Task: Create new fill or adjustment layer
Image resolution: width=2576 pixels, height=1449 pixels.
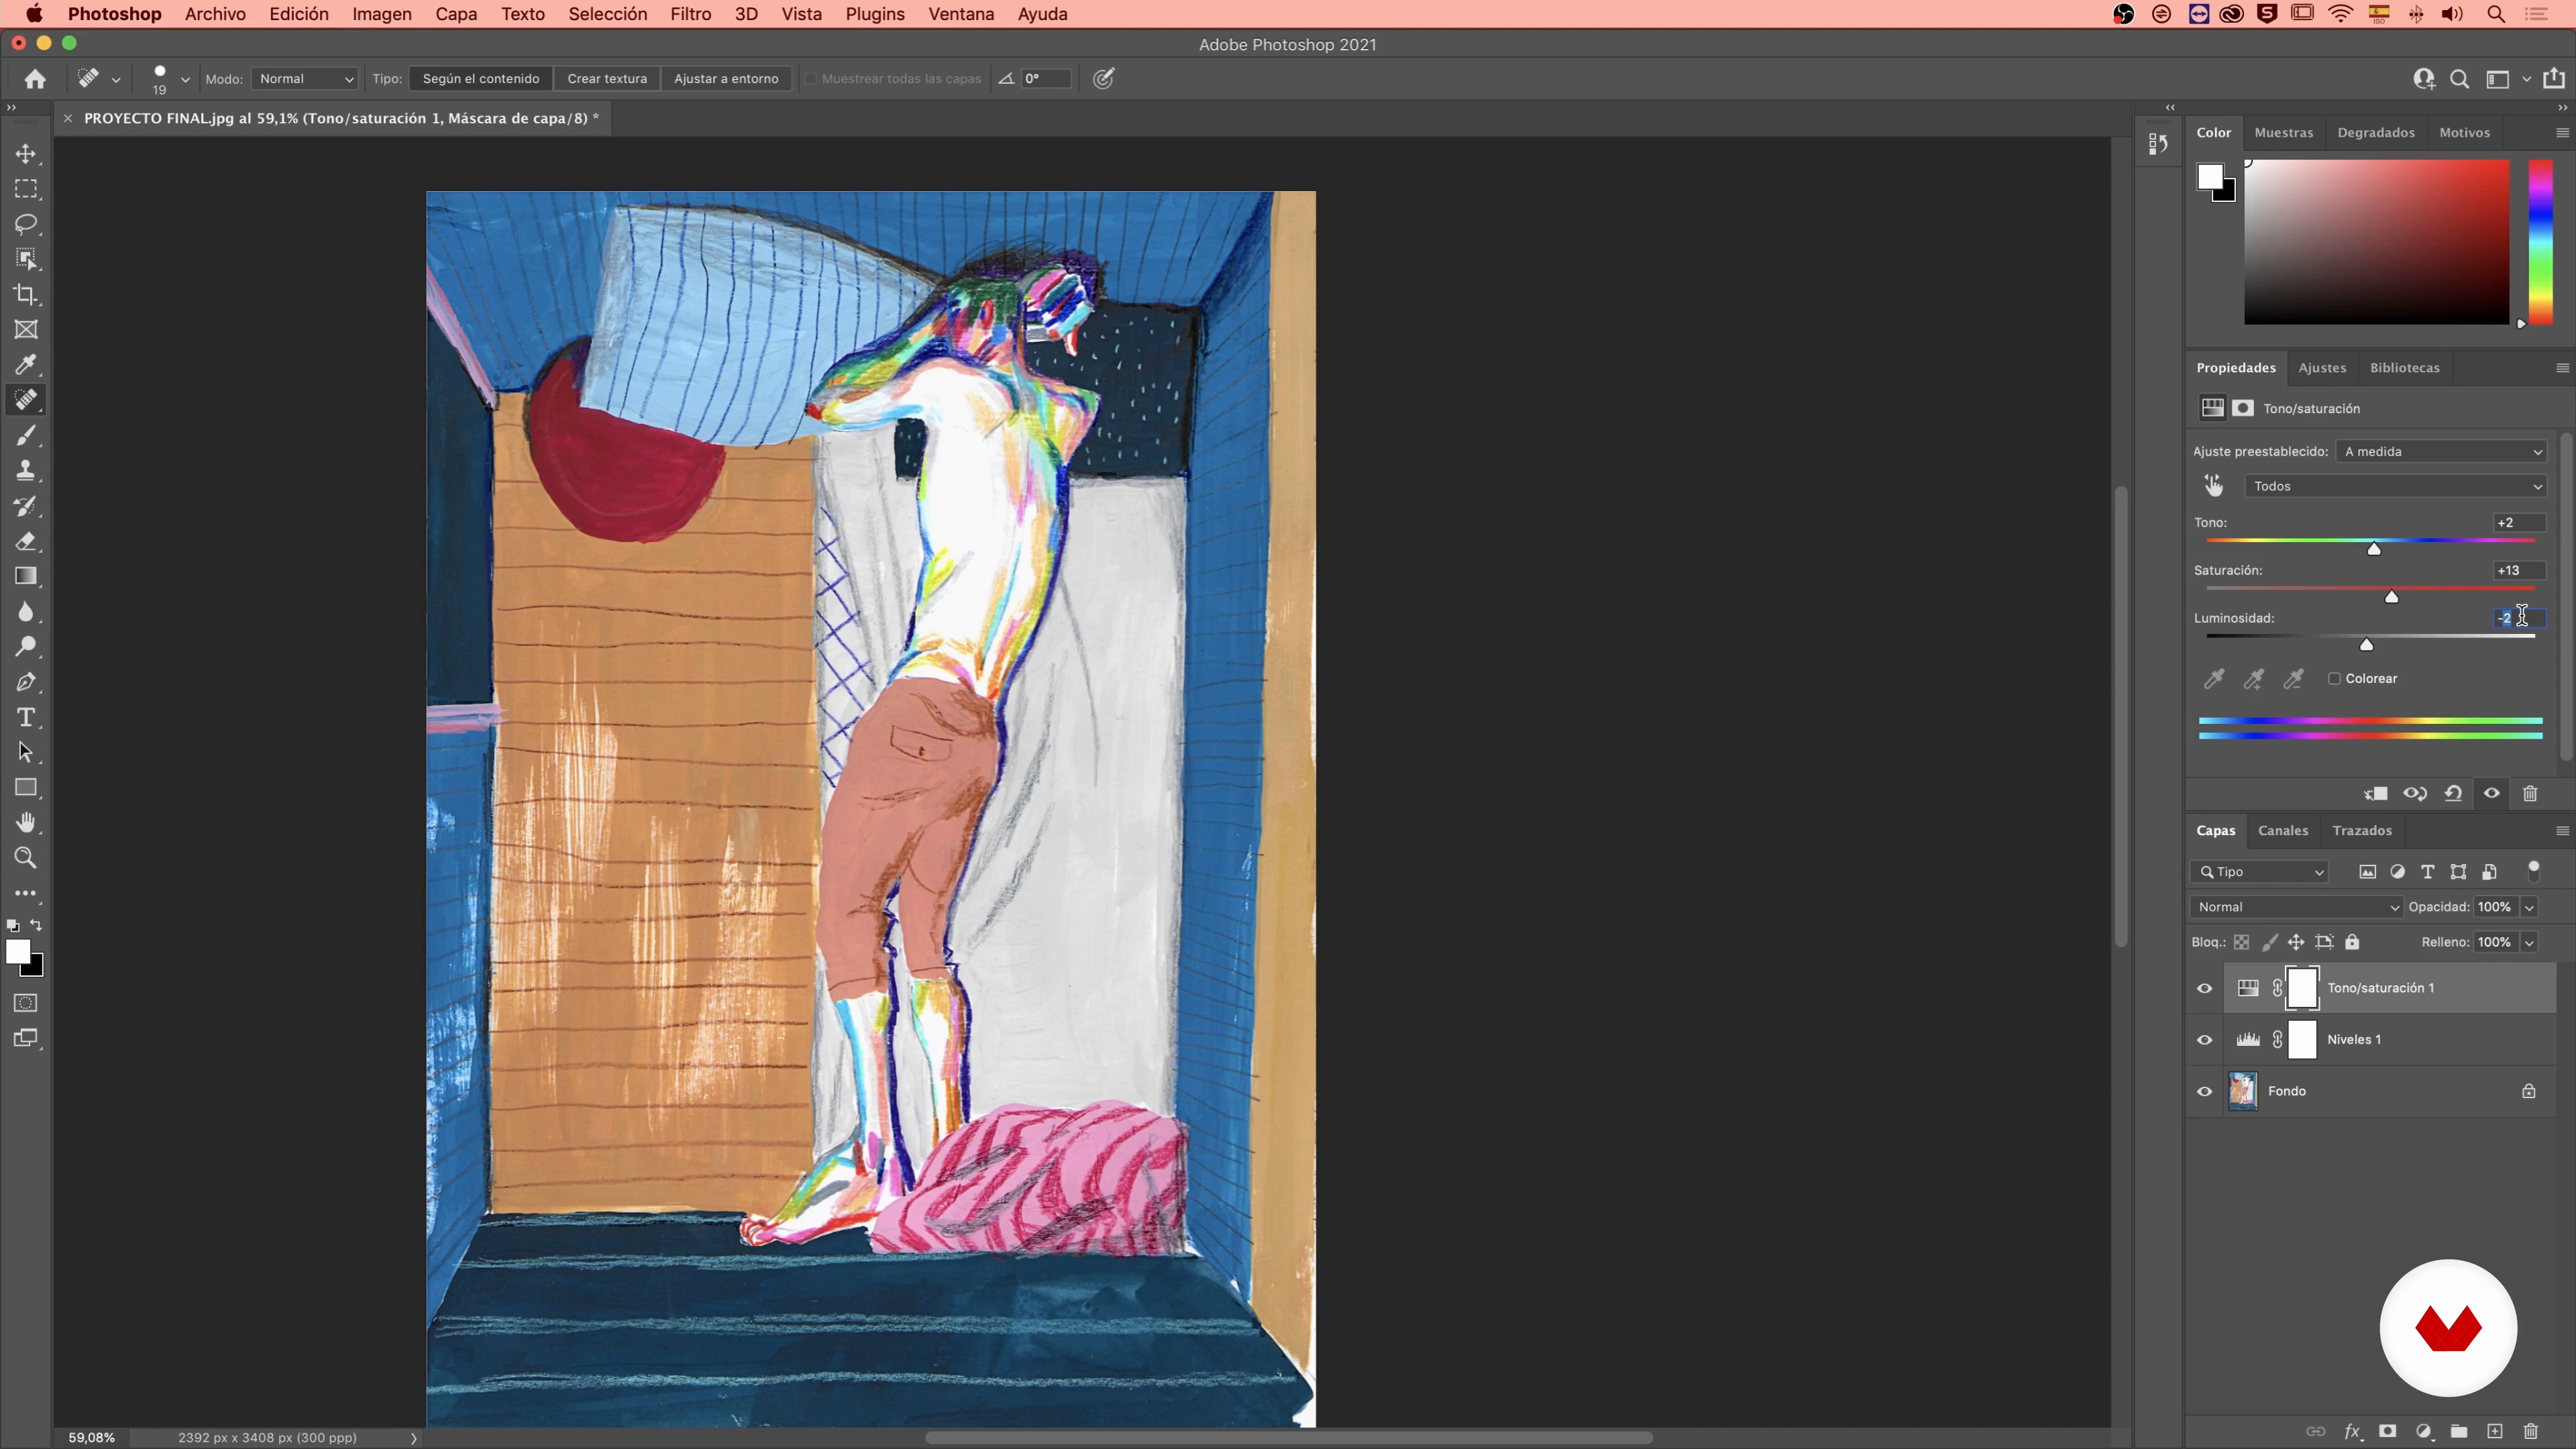Action: (2423, 1431)
